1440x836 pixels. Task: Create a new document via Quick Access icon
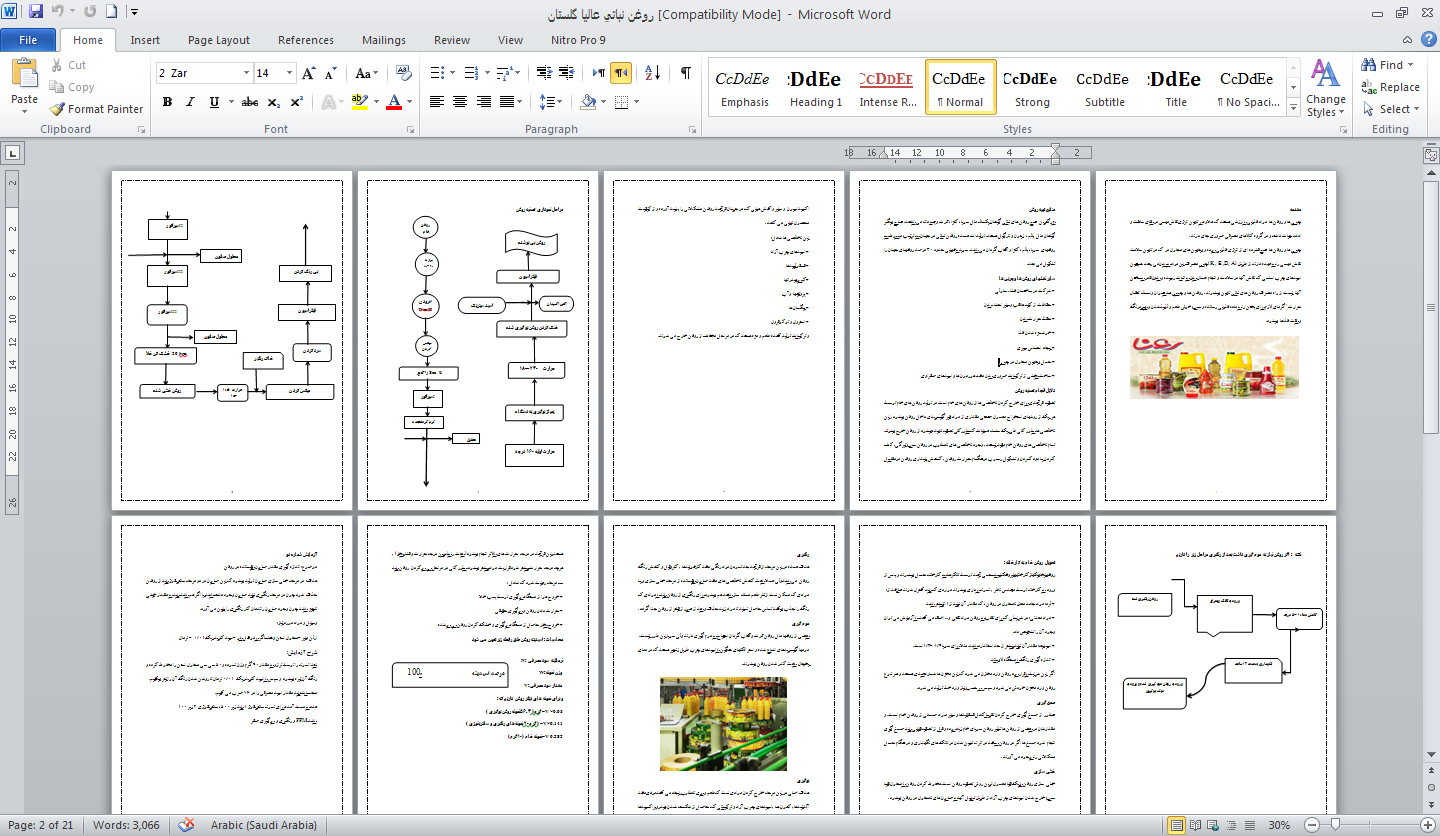pyautogui.click(x=111, y=13)
